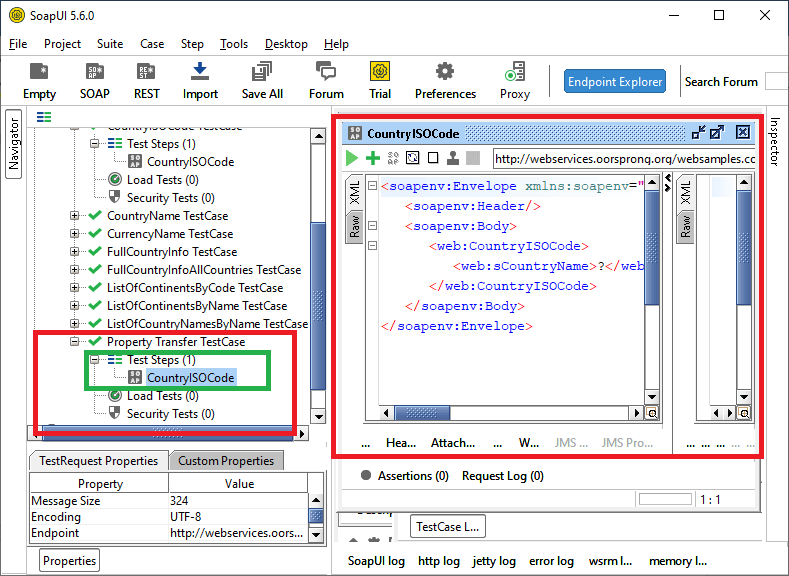The image size is (789, 576).
Task: Collapse the web:CountryISOCode XML fold marker
Action: coord(372,245)
